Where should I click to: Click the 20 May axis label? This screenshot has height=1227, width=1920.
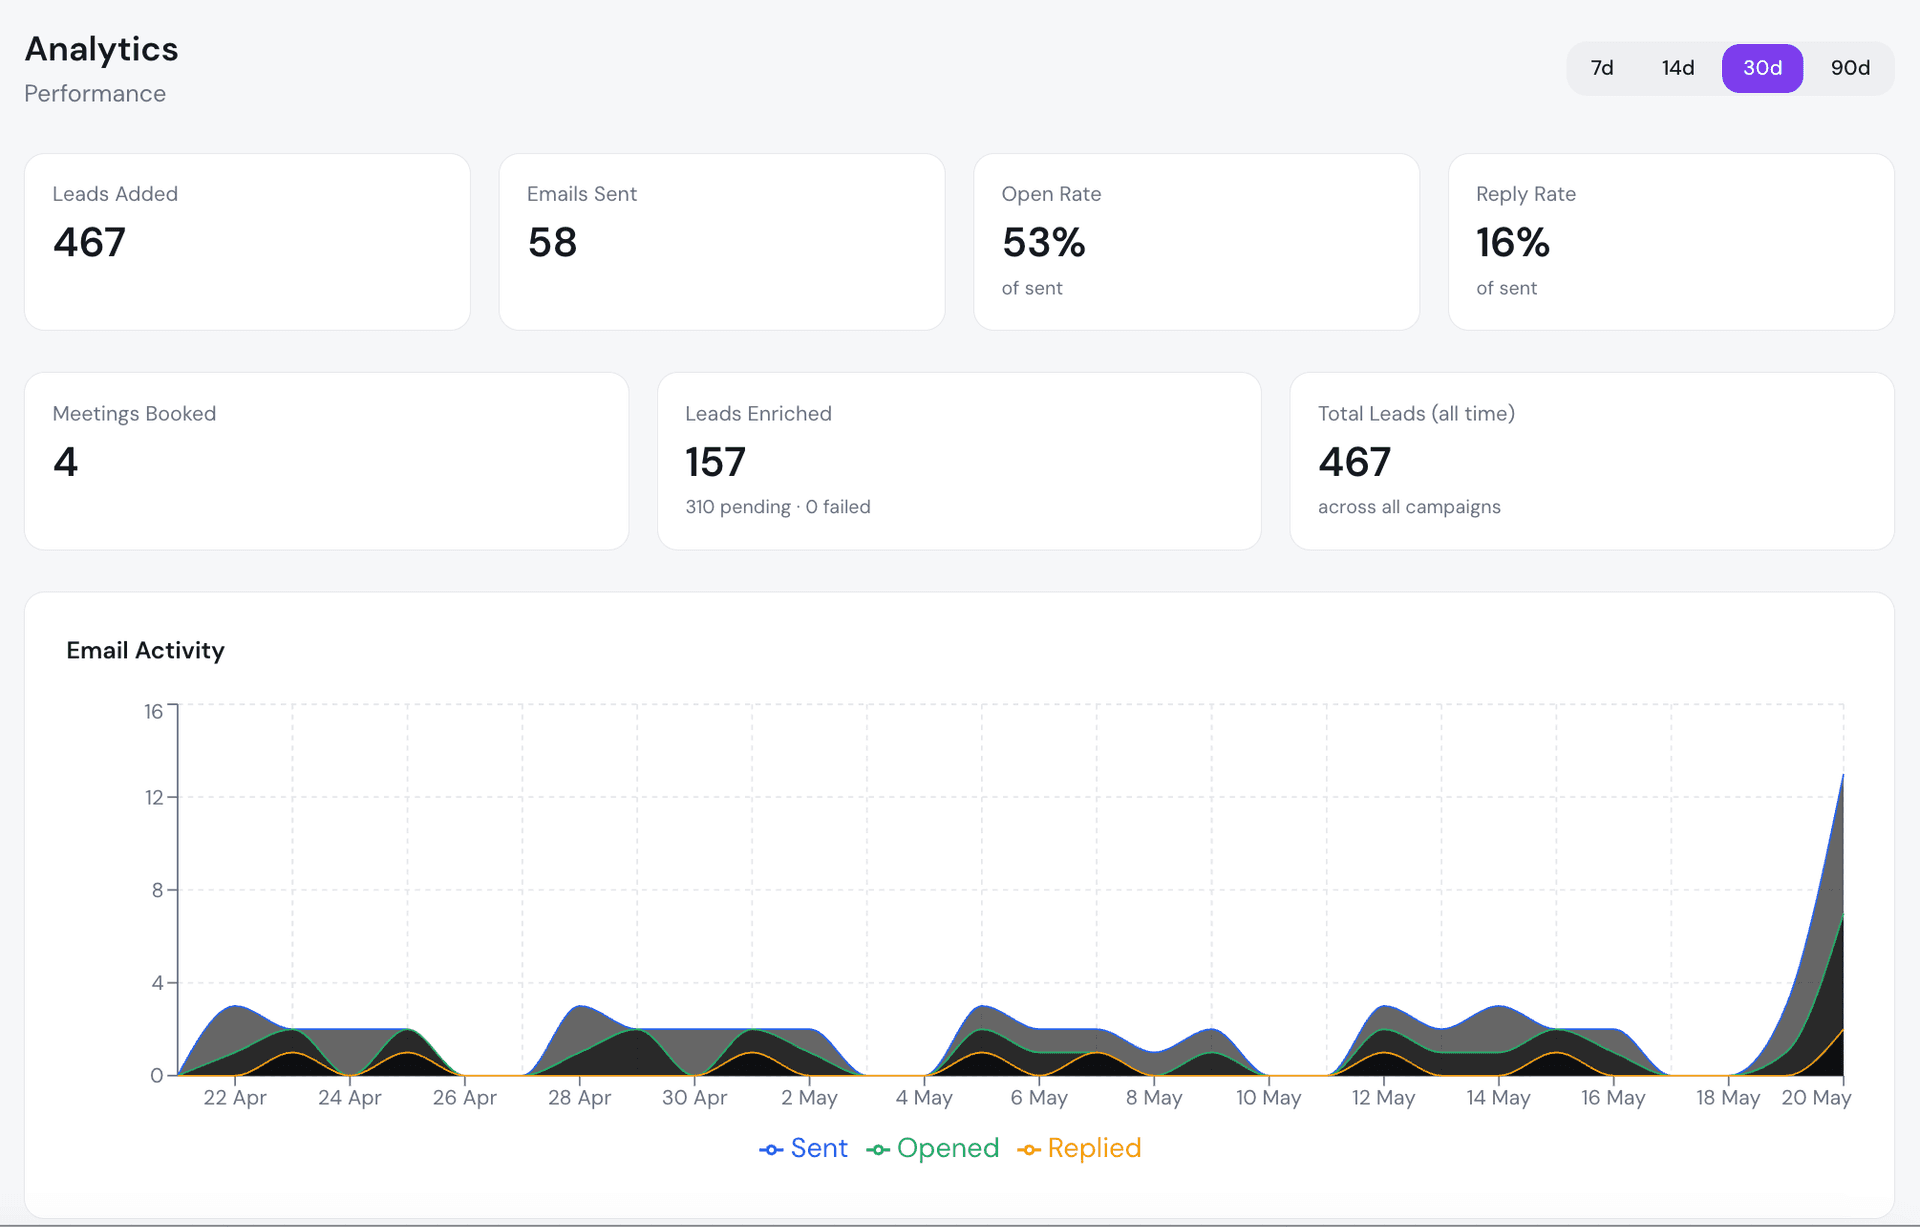coord(1816,1097)
